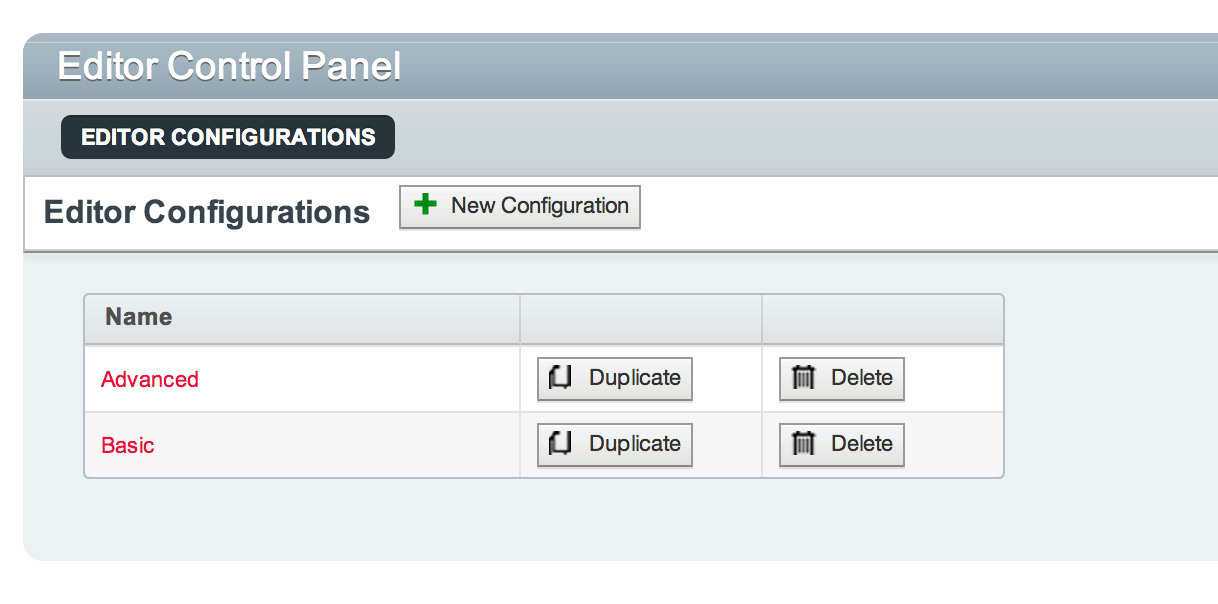Click the duplicate page icon in Basic row

pyautogui.click(x=561, y=444)
